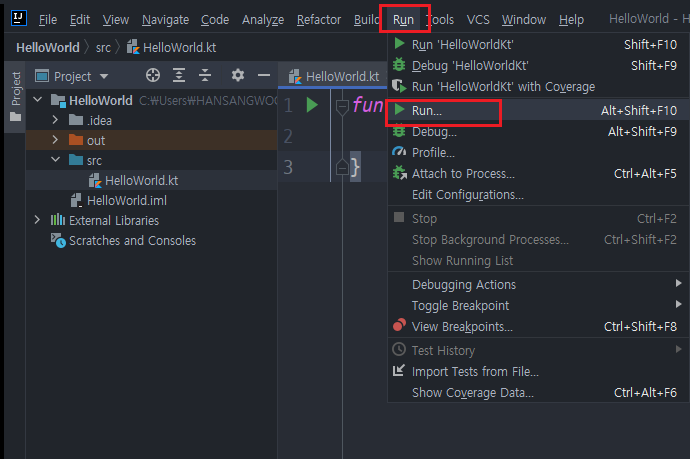Screen dimensions: 690x459
Task: Click the fold marker on line 1
Action: click(342, 107)
